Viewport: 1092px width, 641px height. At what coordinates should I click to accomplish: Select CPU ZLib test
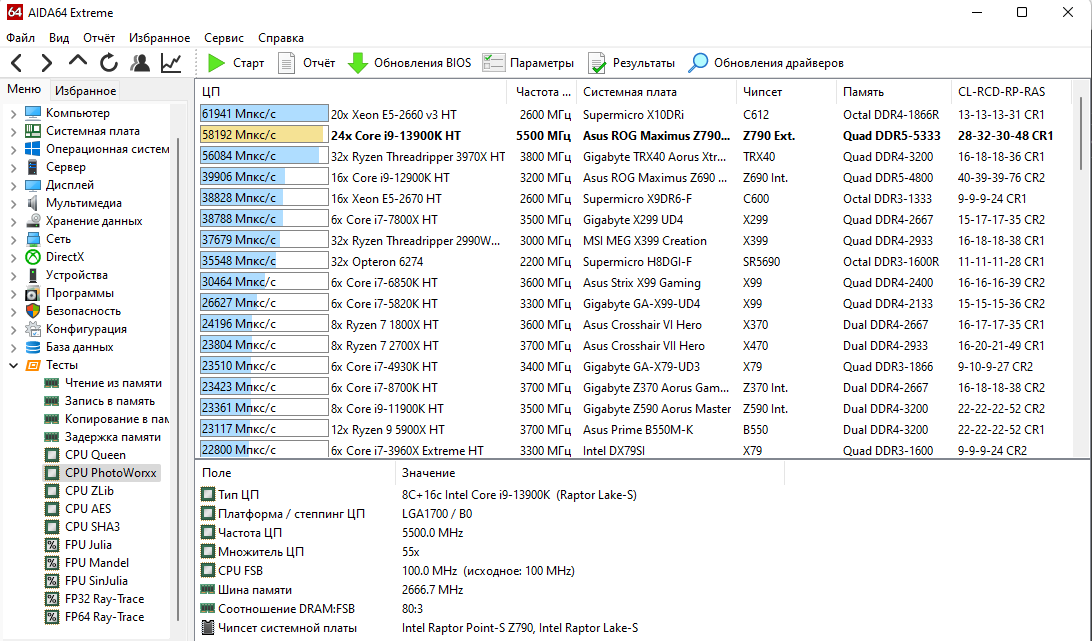click(x=89, y=491)
